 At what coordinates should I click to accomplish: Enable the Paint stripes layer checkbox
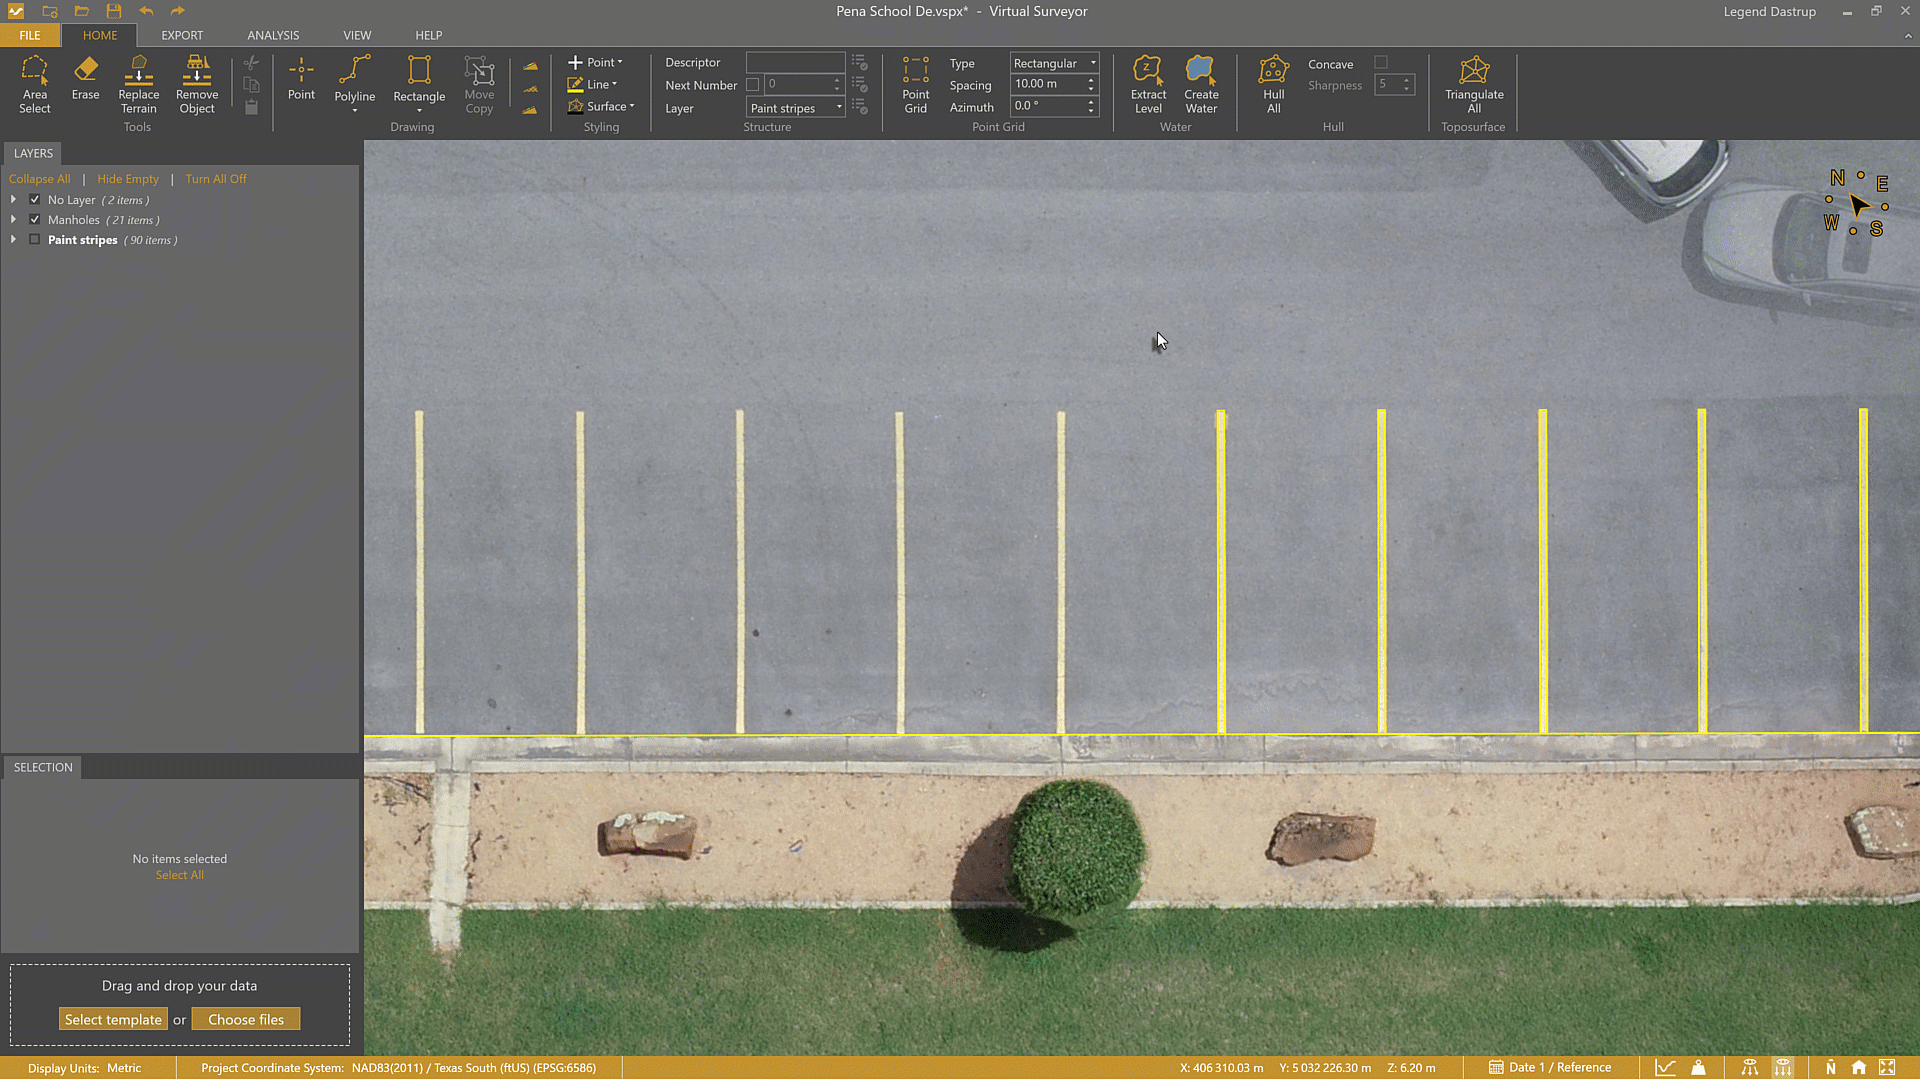click(34, 239)
